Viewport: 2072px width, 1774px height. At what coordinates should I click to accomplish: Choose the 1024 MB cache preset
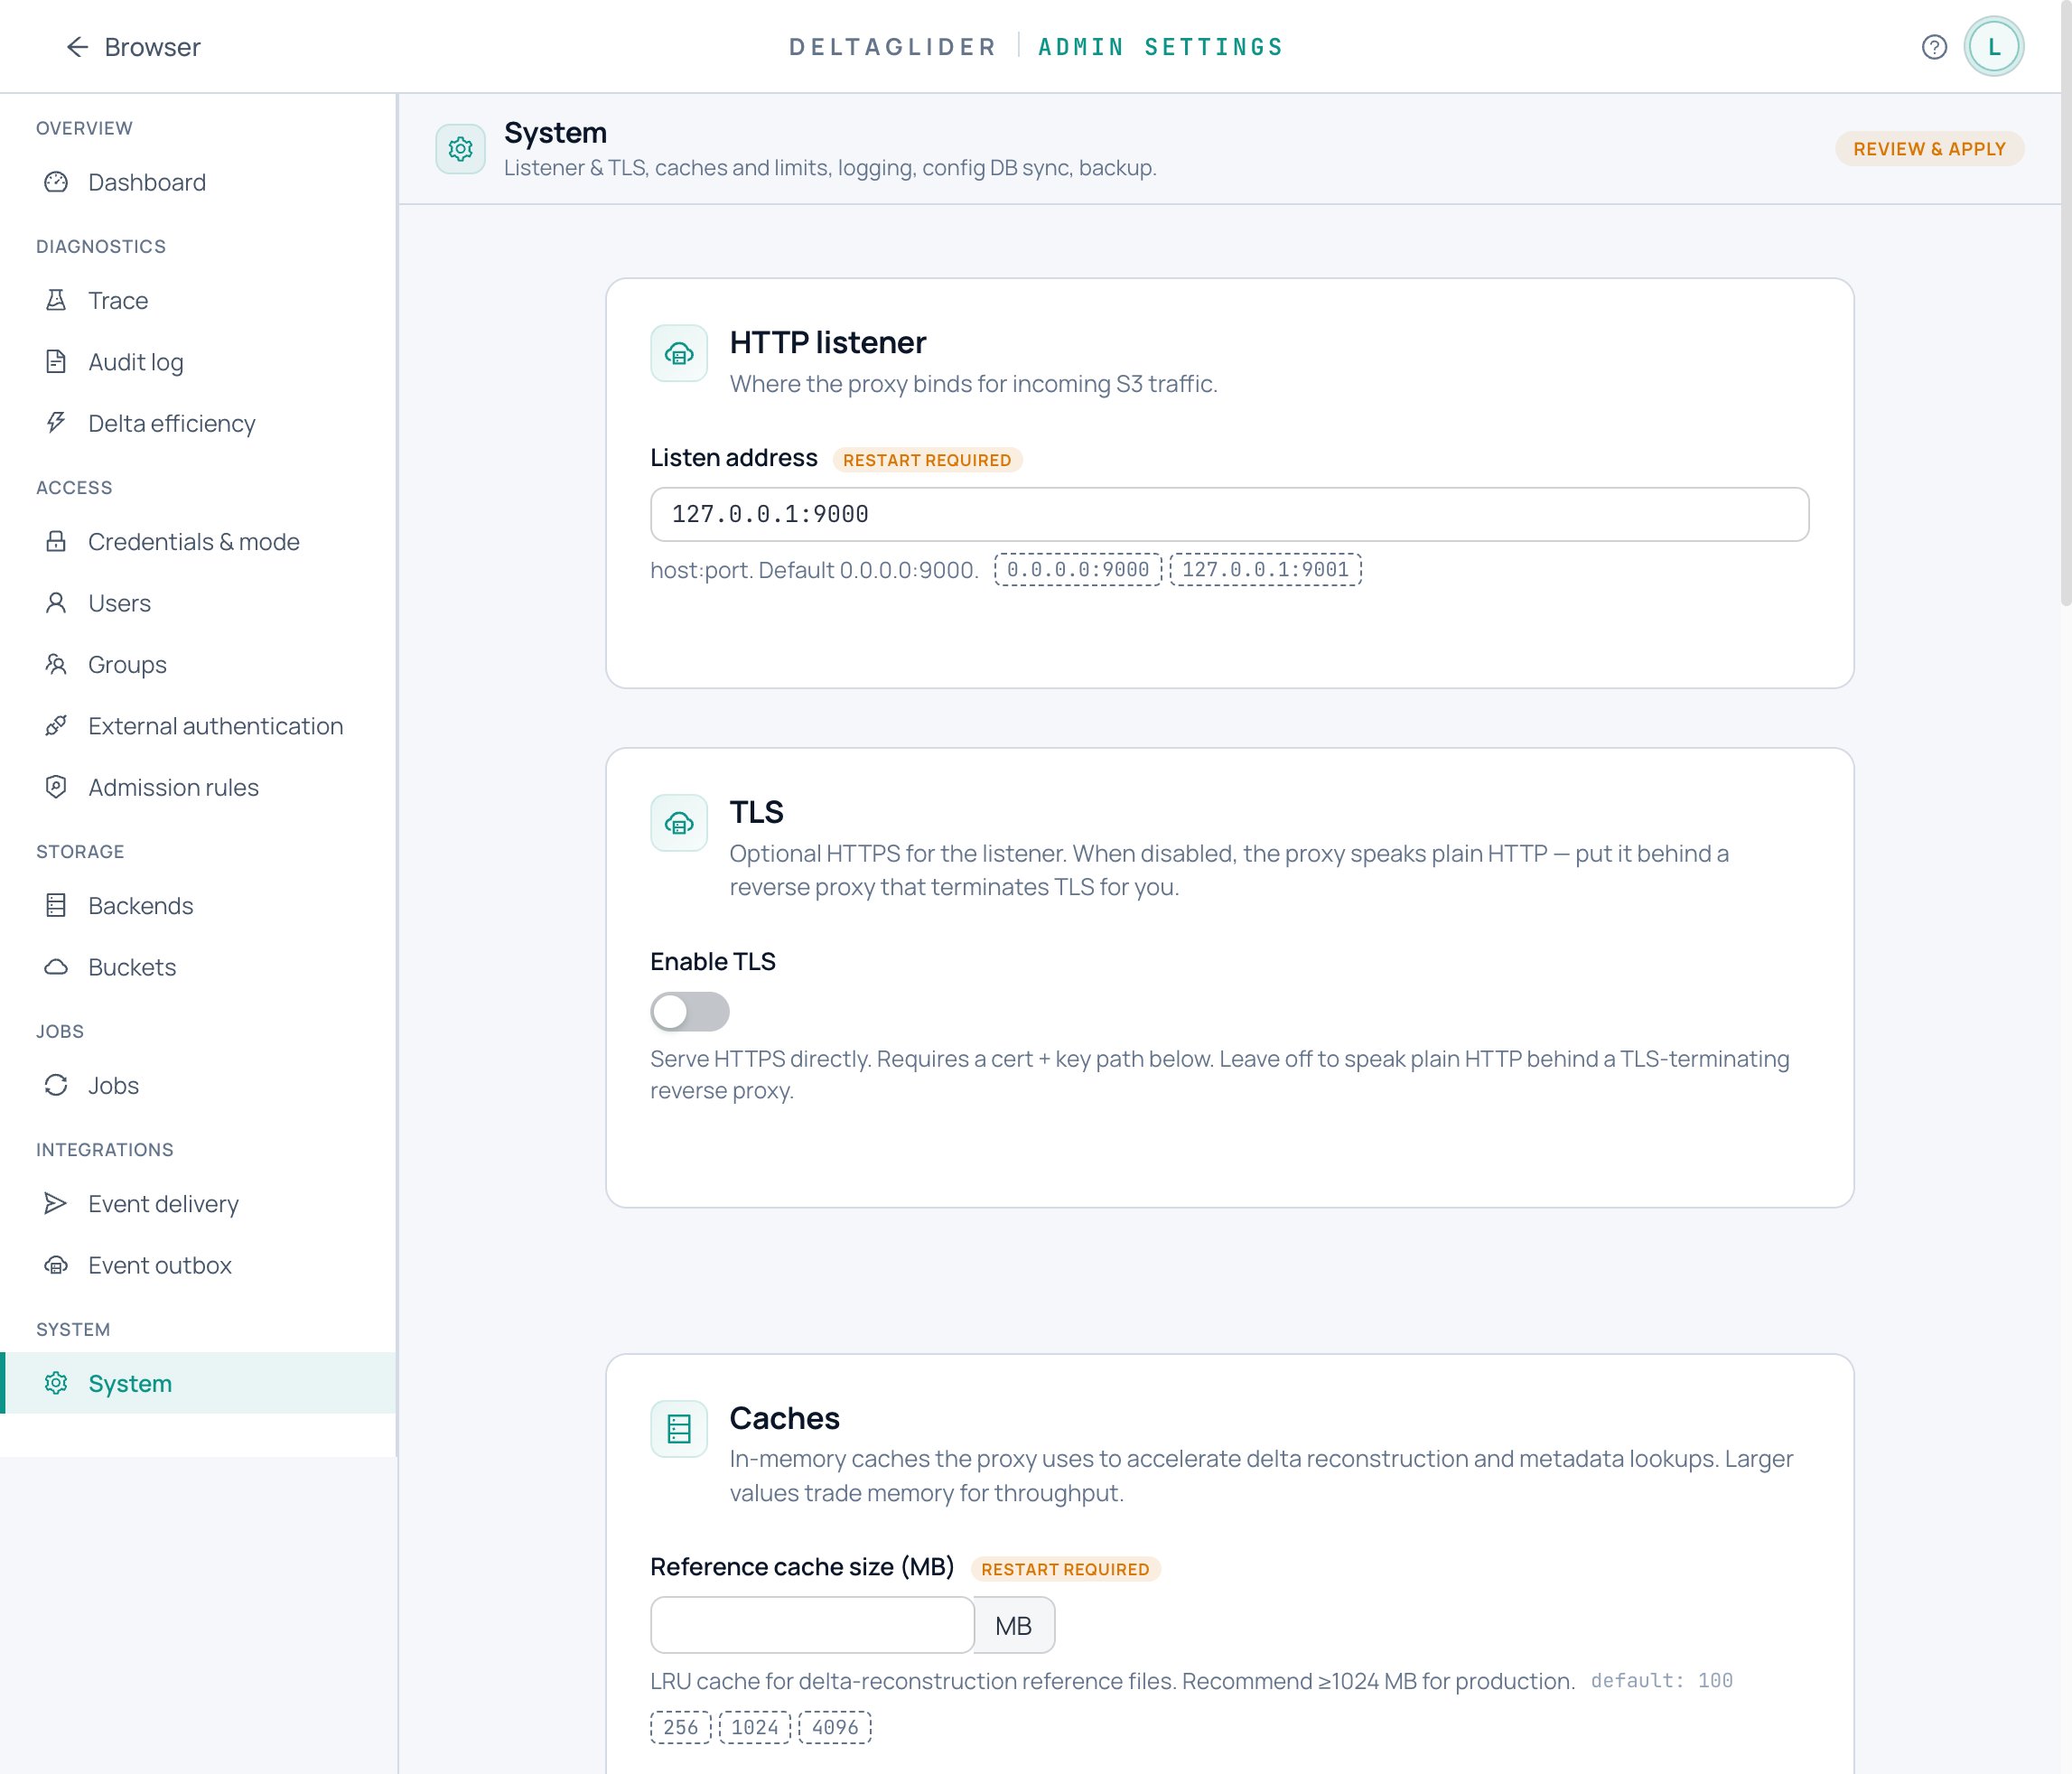click(754, 1727)
